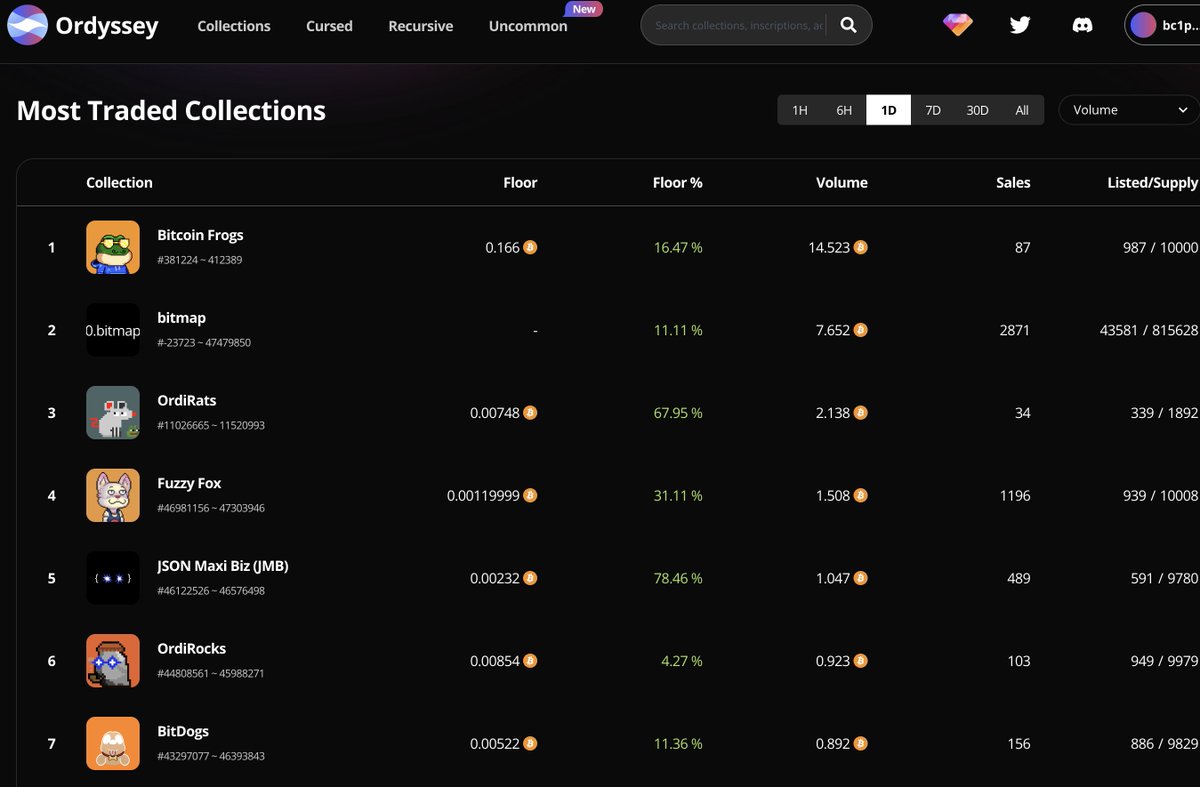1200x787 pixels.
Task: Click bitcoin icon beside floor 0.00232
Action: point(530,578)
